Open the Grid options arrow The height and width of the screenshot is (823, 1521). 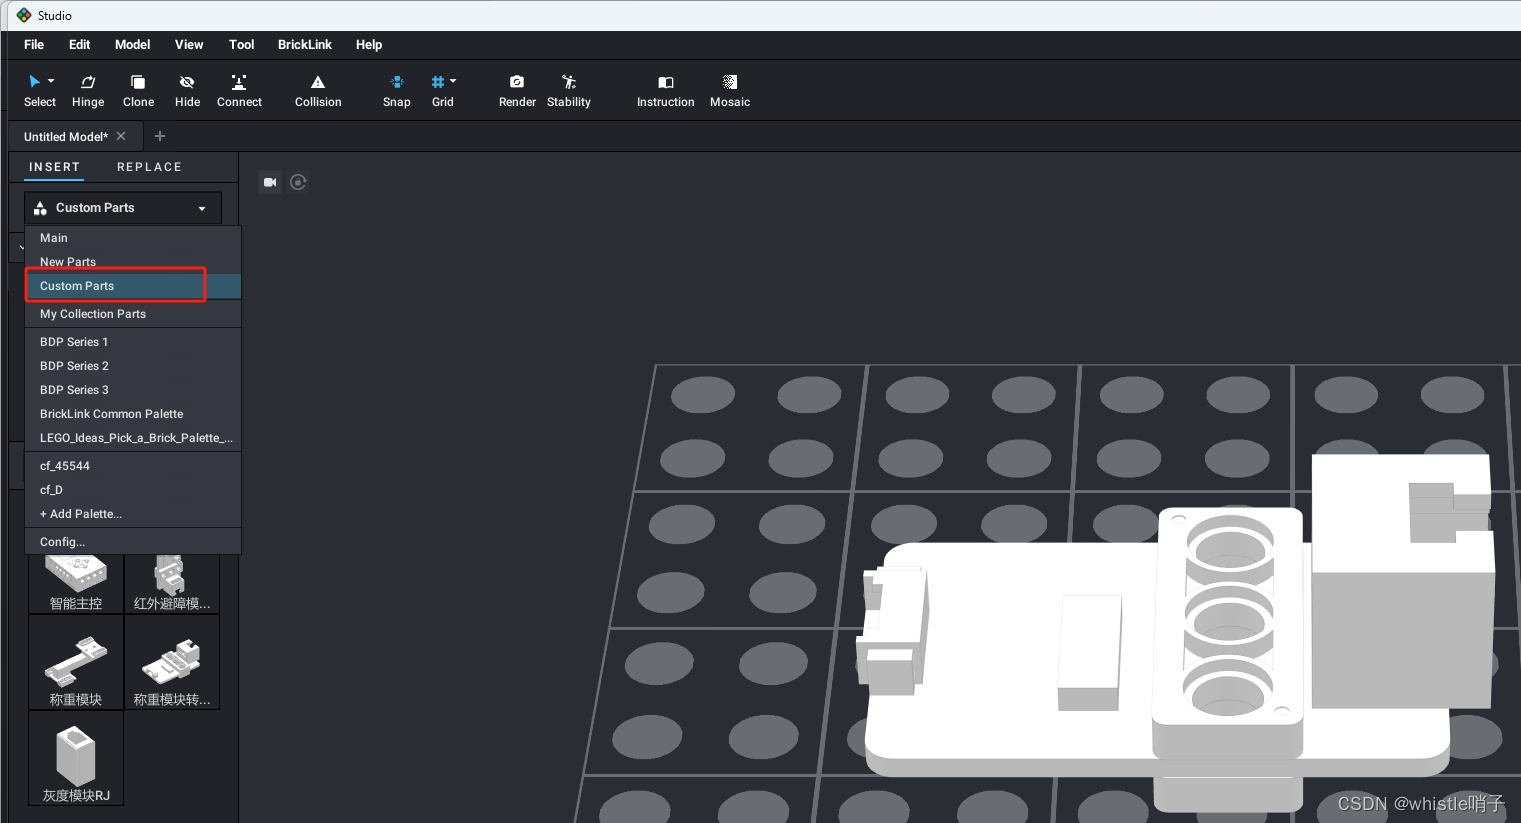tap(453, 81)
